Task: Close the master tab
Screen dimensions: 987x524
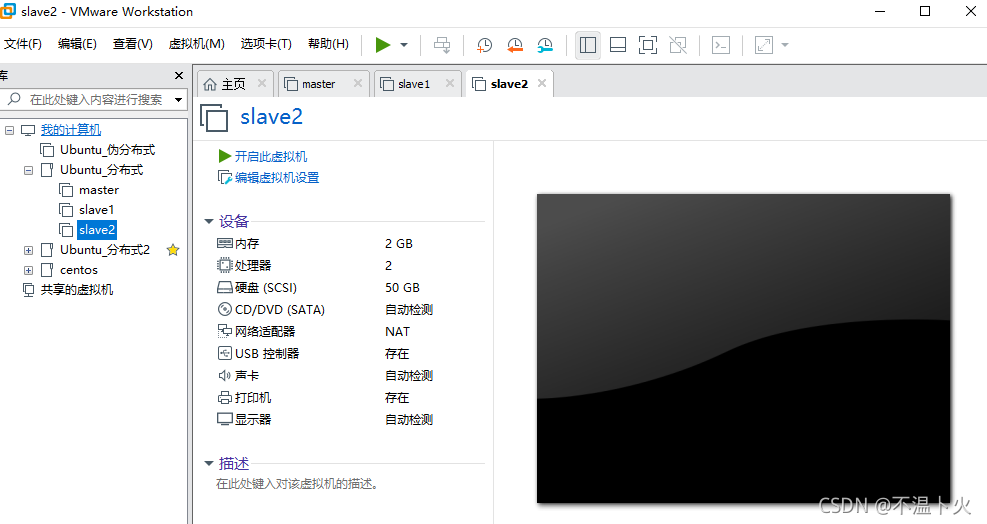Action: [x=358, y=83]
